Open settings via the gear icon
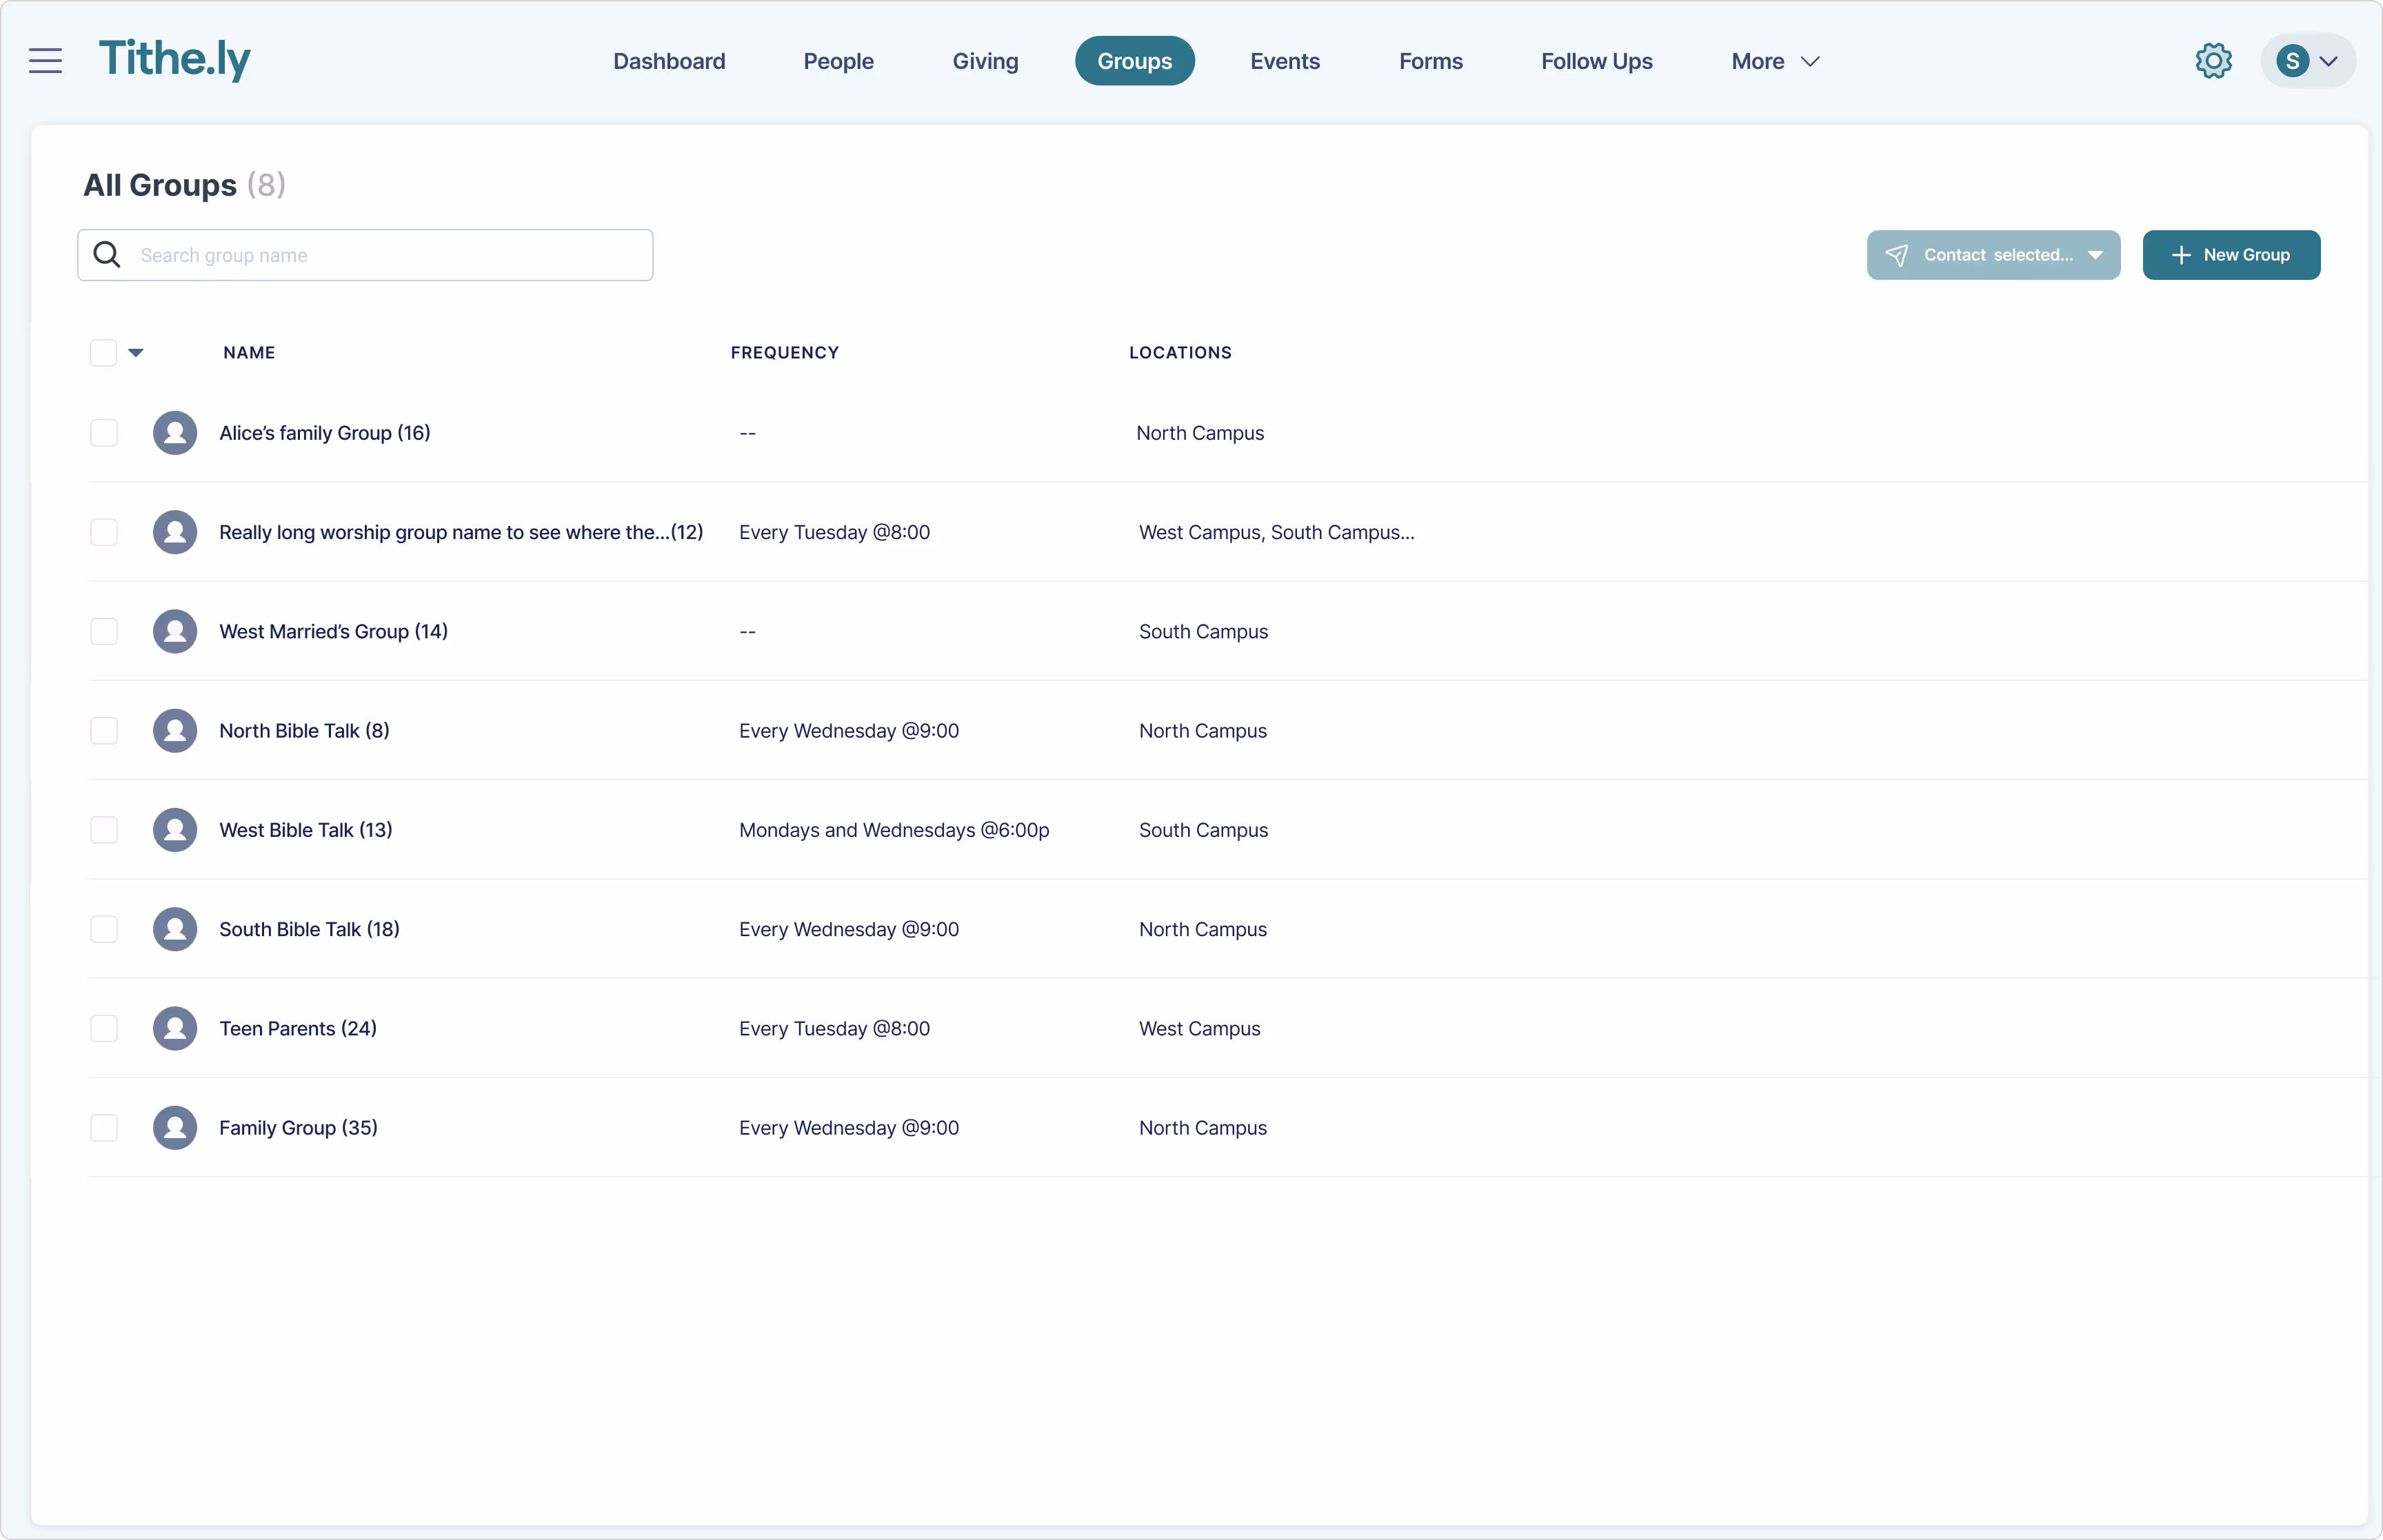Image resolution: width=2383 pixels, height=1540 pixels. point(2213,61)
